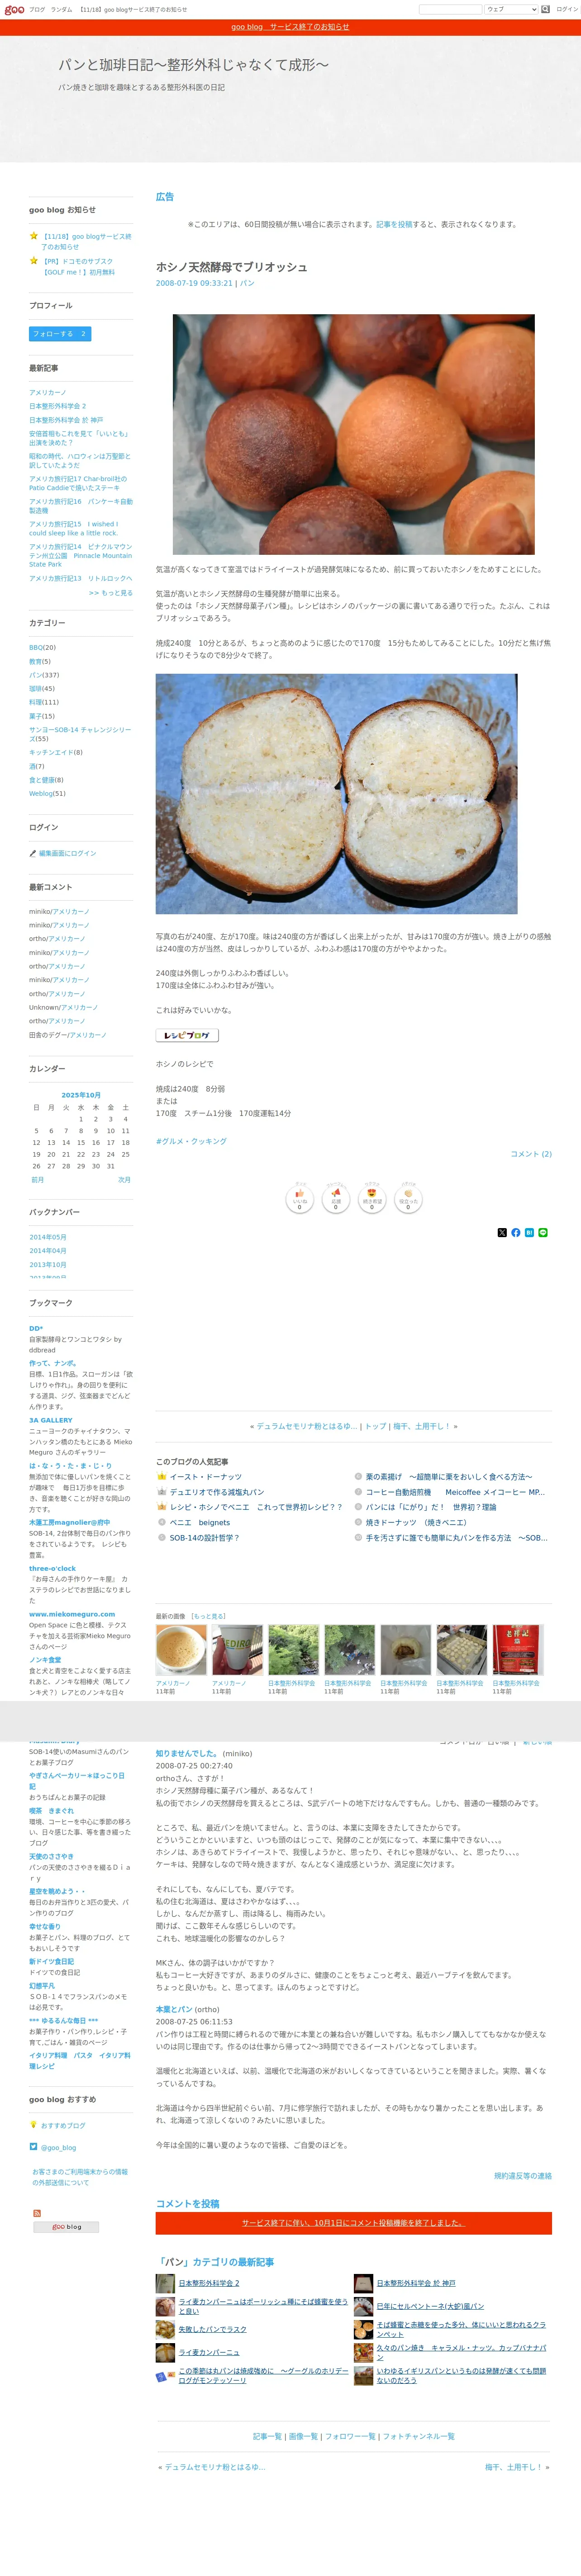This screenshot has height=2576, width=581.
Task: Click the ランダム link in the top bar
Action: tap(61, 9)
